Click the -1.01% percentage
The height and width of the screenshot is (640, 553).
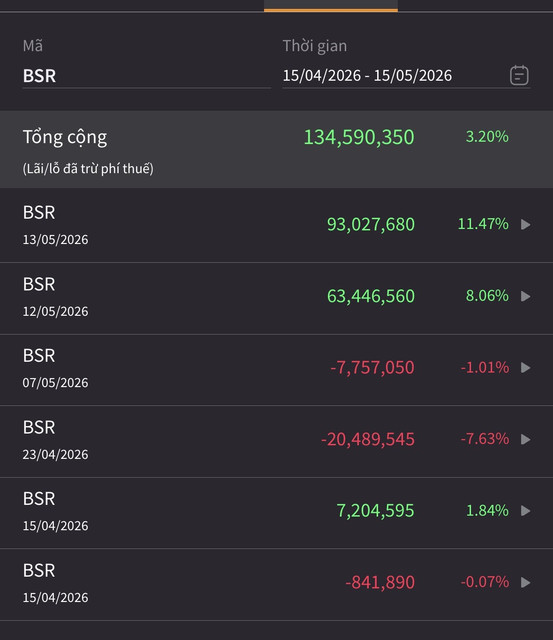tap(485, 367)
